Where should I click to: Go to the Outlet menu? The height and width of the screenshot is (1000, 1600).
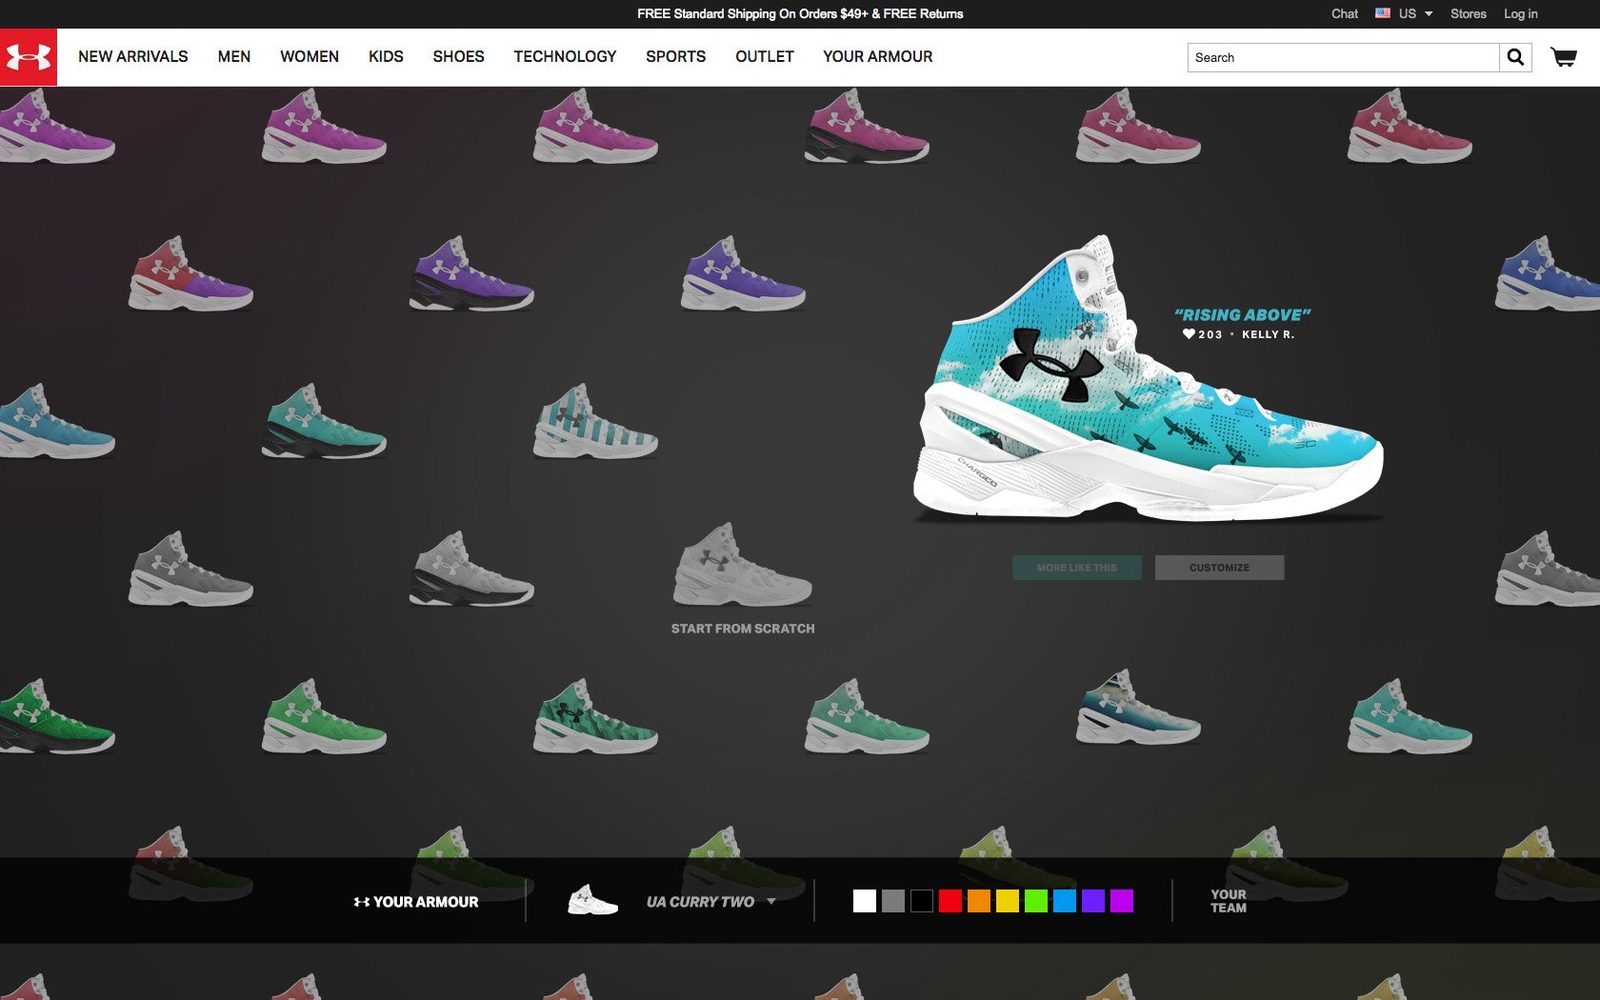click(765, 57)
